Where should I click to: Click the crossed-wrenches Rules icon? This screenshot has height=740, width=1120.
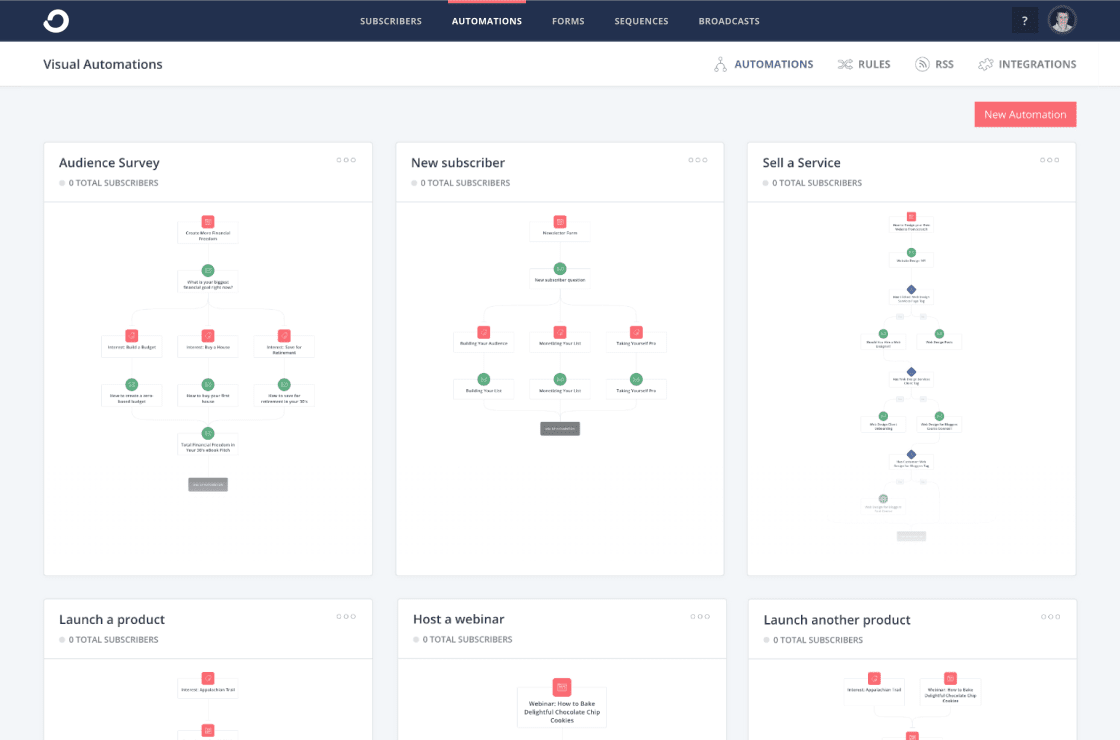[843, 63]
